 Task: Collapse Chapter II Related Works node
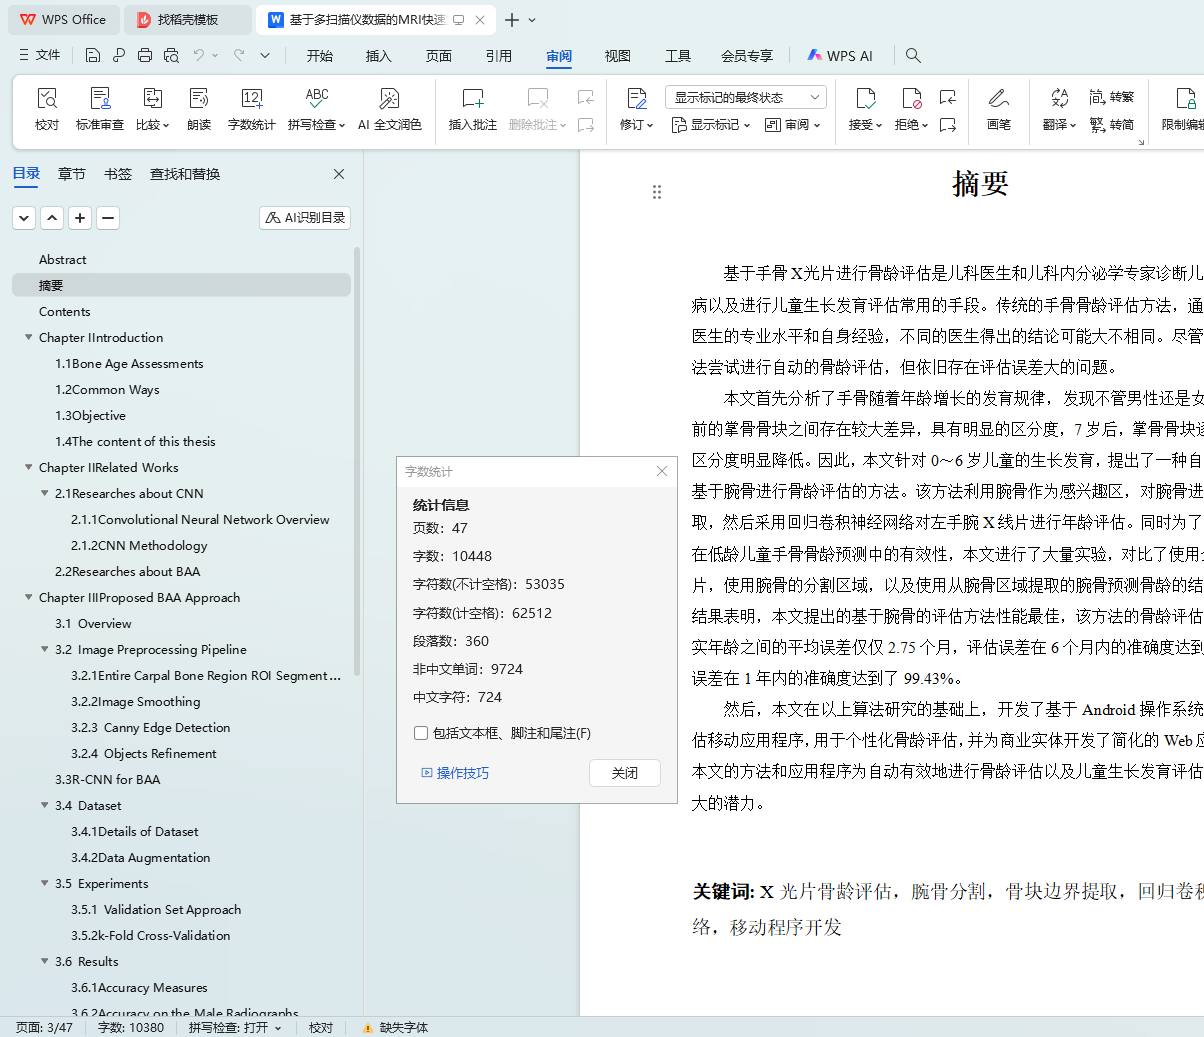click(x=29, y=467)
